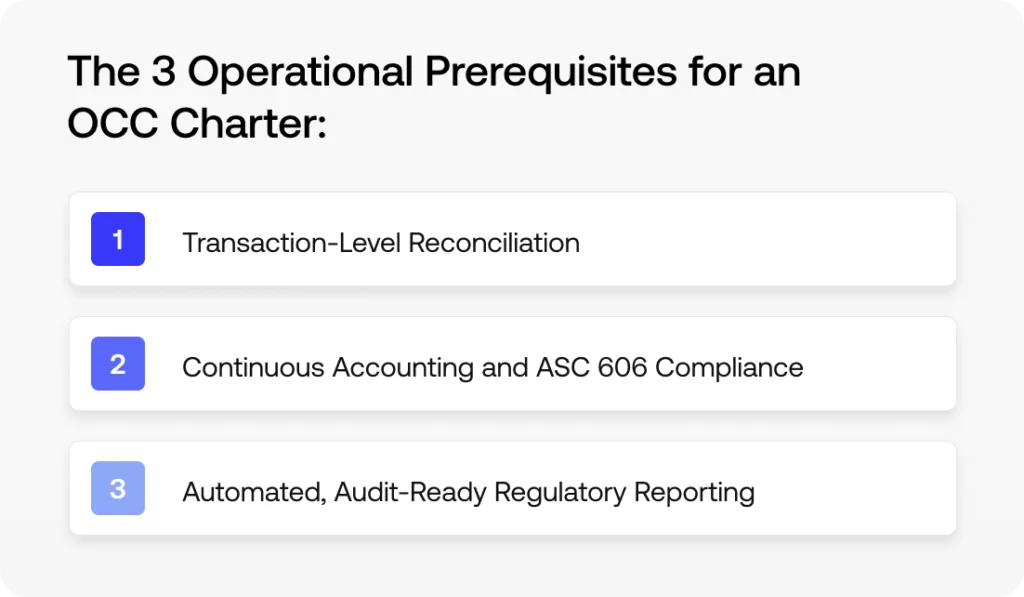Select Automated, Audit-Ready Regulatory Reporting text
This screenshot has width=1024, height=597.
(x=468, y=492)
